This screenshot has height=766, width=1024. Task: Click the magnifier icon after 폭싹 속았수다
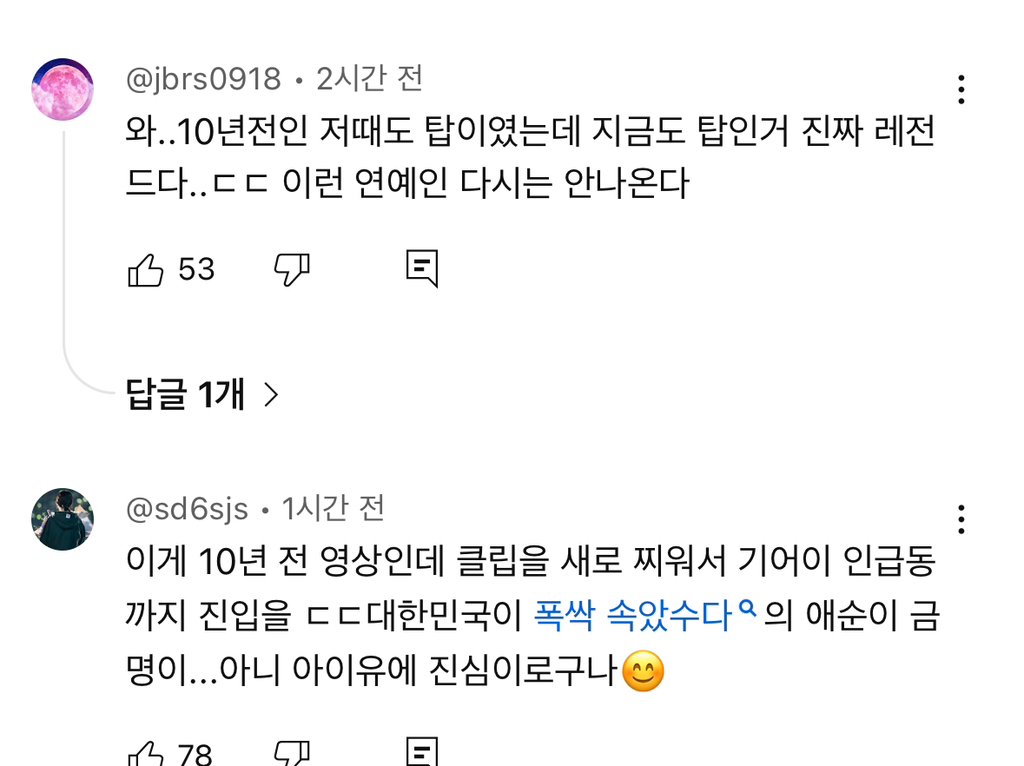point(745,608)
